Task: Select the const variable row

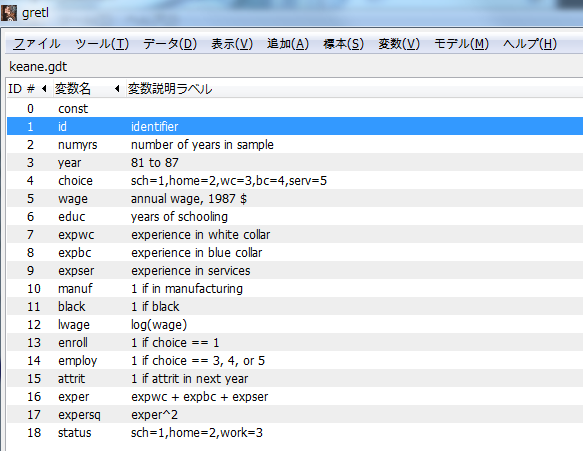Action: pyautogui.click(x=295, y=109)
